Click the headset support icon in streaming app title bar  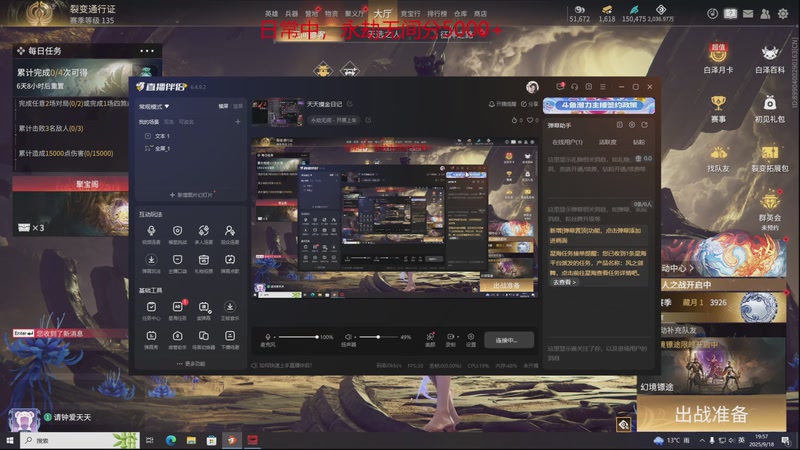574,87
